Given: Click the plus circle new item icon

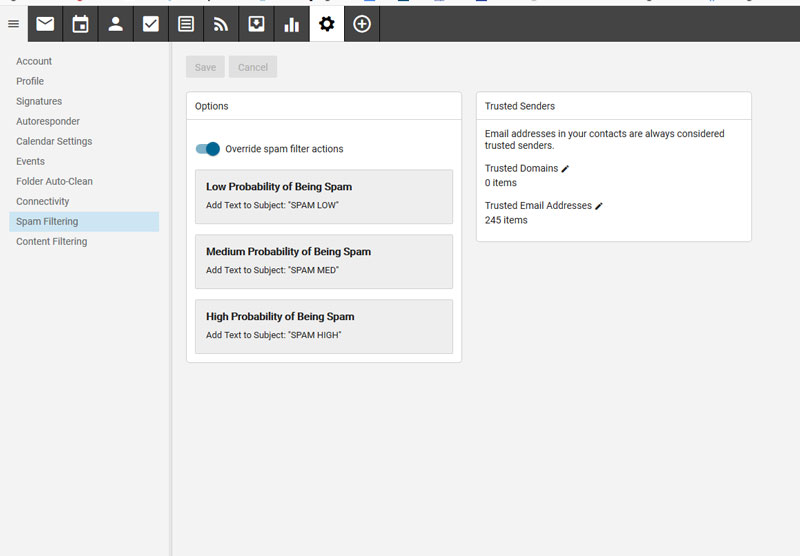Looking at the screenshot, I should (x=362, y=24).
